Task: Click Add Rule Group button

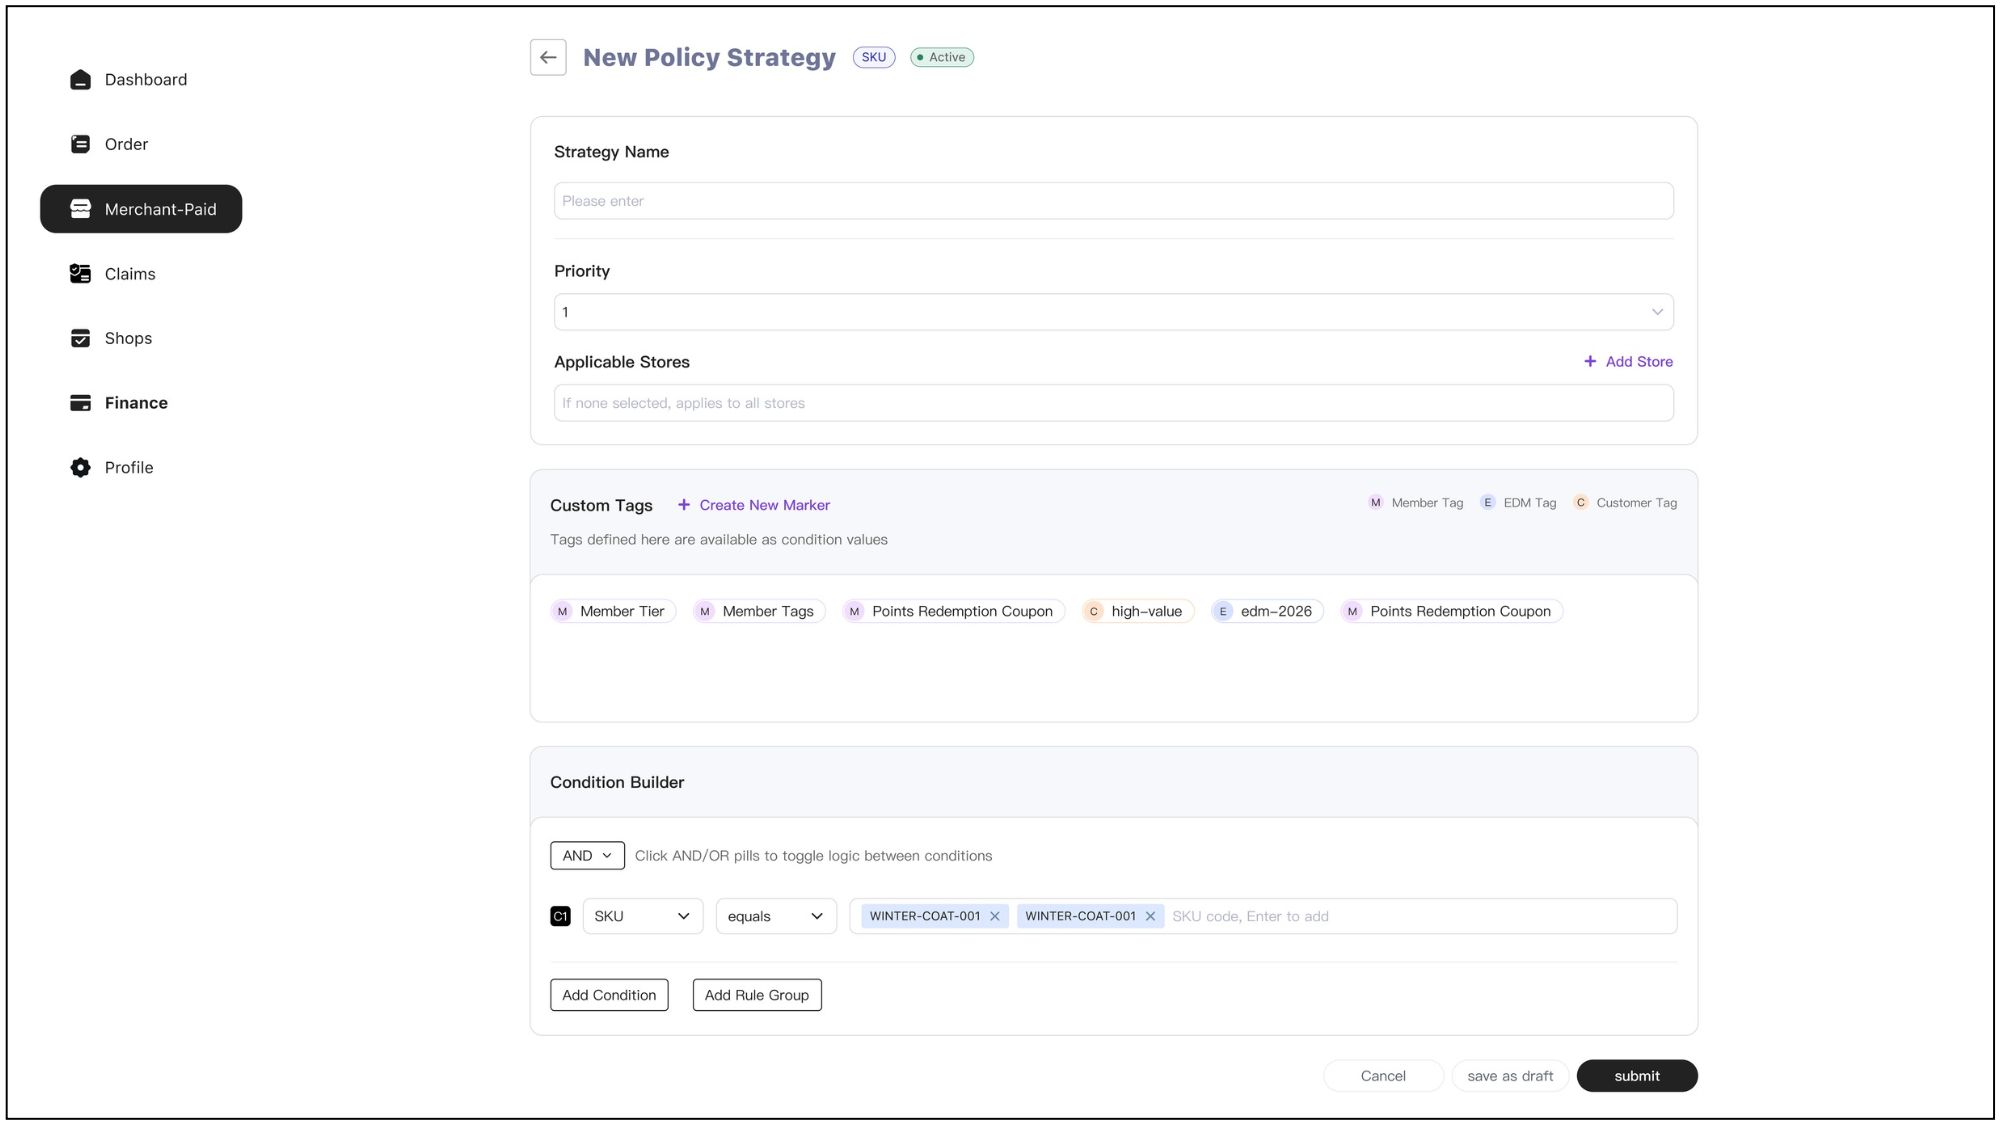Action: (x=757, y=995)
